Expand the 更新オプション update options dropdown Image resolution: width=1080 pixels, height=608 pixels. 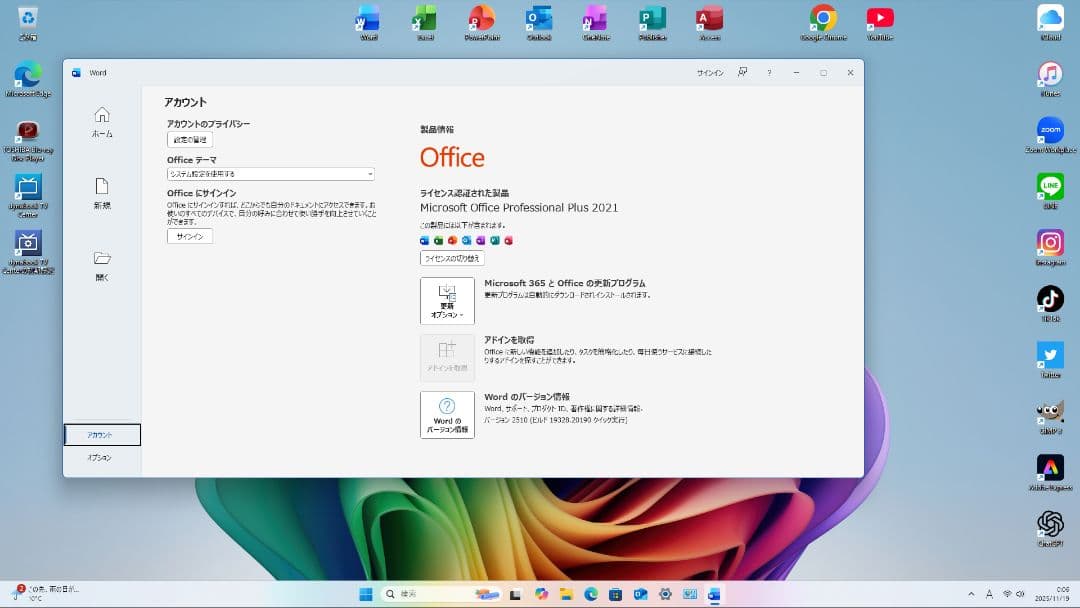tap(447, 300)
